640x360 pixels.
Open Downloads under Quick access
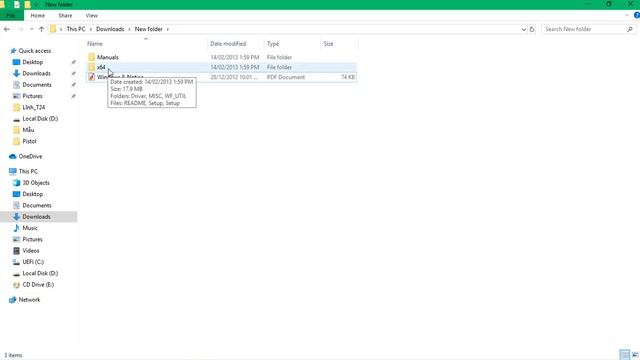[36, 73]
